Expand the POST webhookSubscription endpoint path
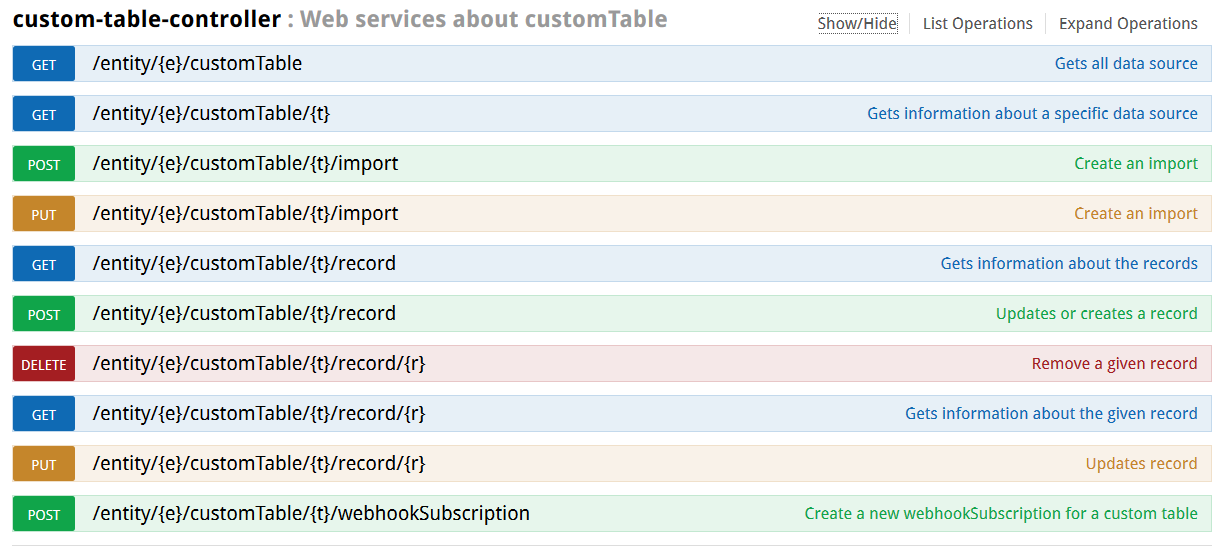This screenshot has width=1230, height=559. (311, 514)
